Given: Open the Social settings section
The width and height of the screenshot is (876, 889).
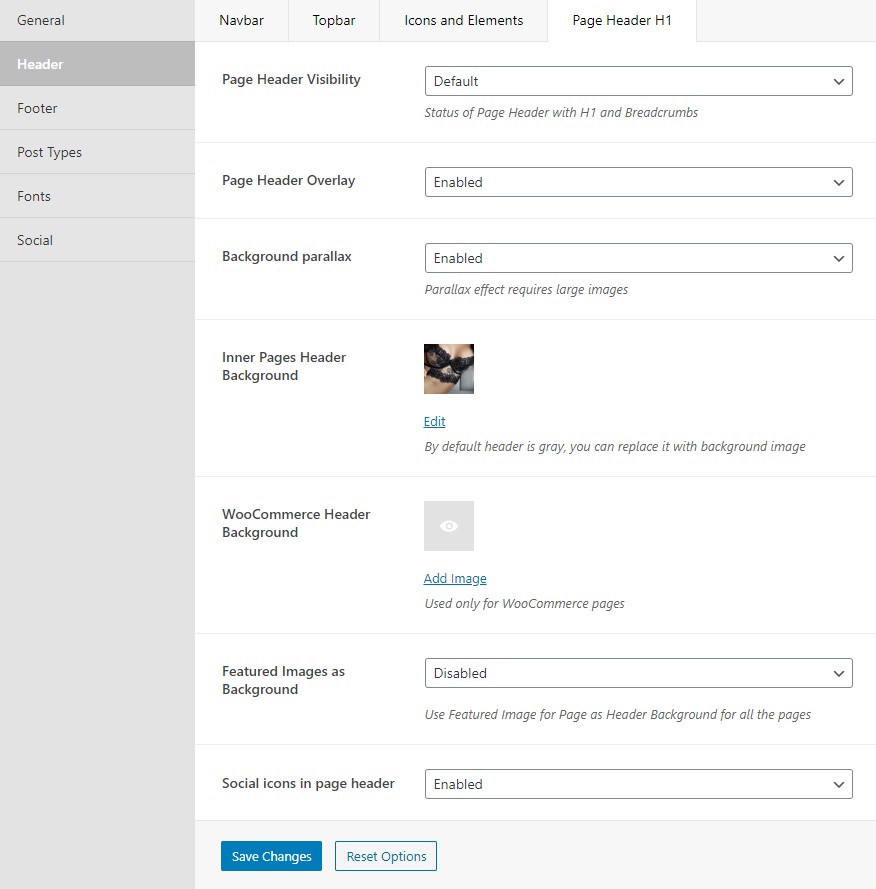Looking at the screenshot, I should tap(98, 240).
